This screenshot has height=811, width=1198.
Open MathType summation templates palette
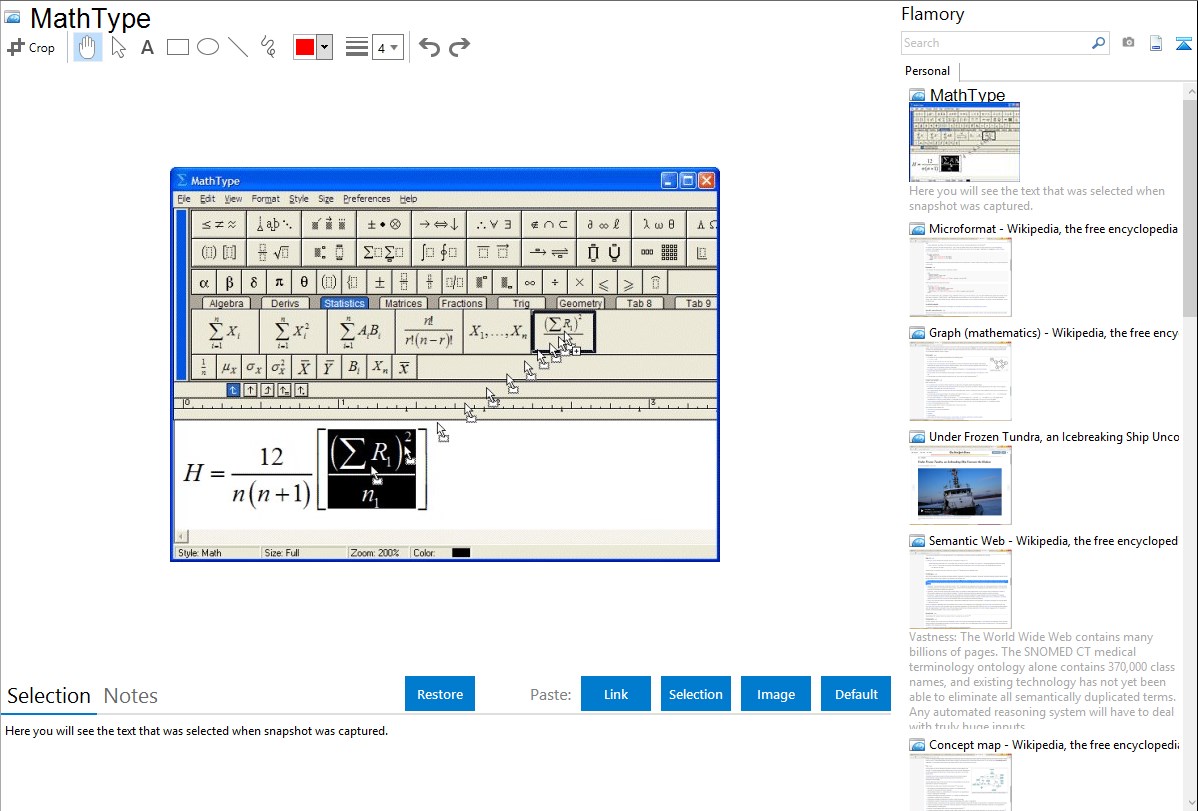(384, 252)
